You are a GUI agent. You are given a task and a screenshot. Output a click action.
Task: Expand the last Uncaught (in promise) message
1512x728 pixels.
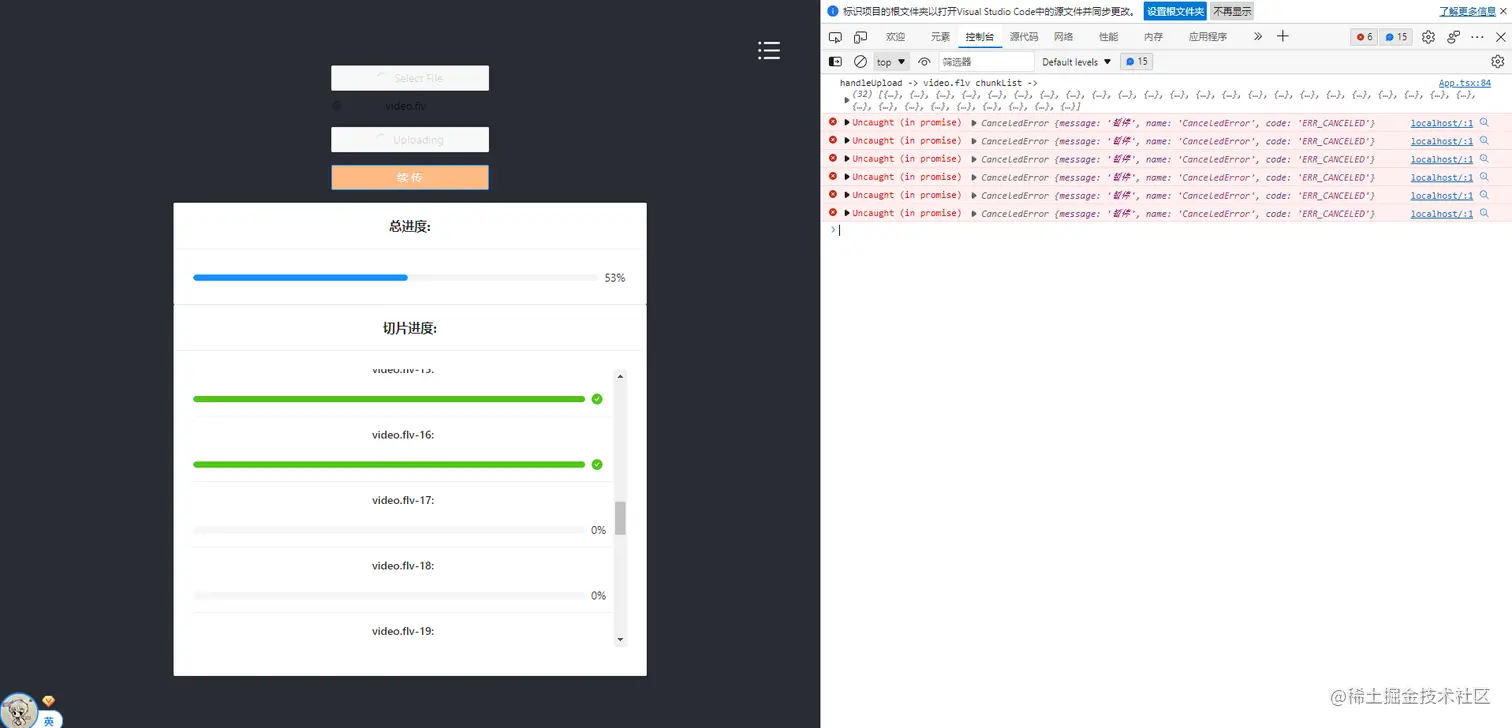pos(847,213)
